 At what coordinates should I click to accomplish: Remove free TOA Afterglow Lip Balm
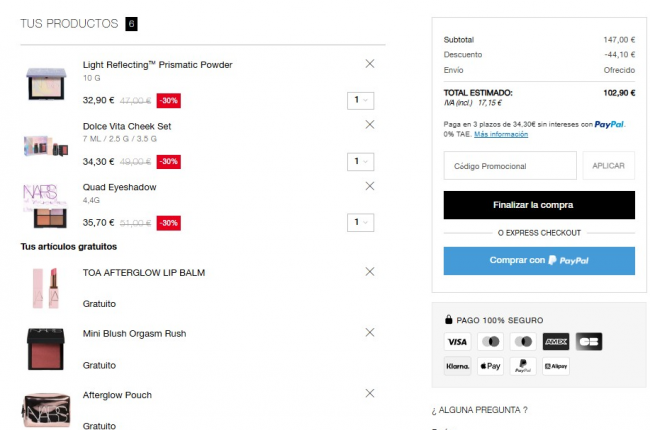[370, 271]
